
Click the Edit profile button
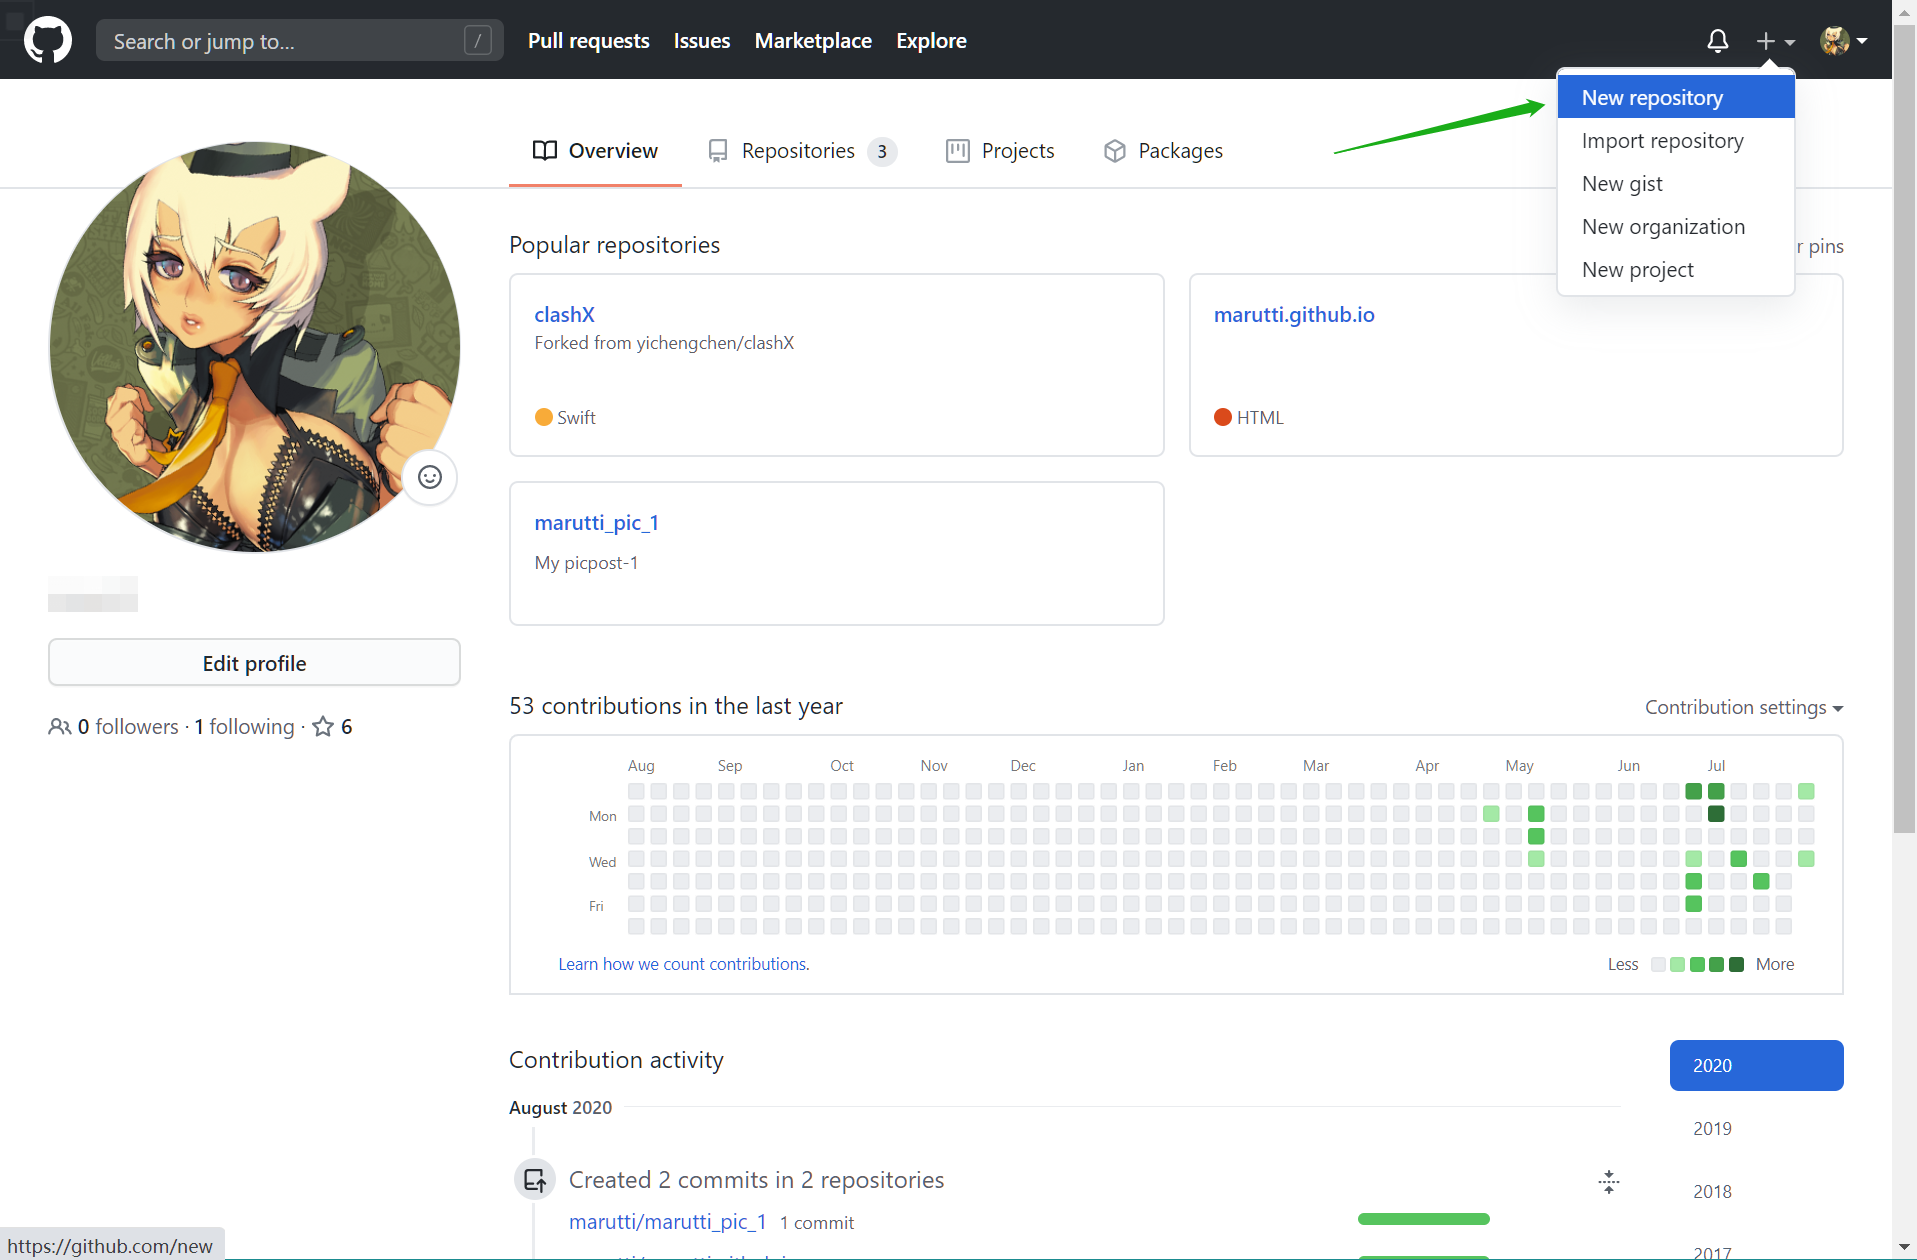point(254,663)
